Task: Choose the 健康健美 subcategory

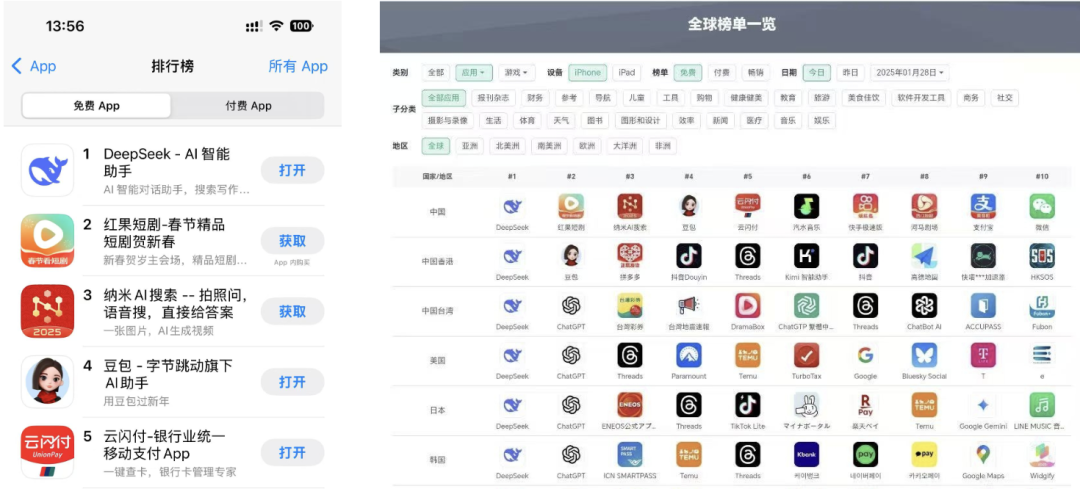Action: tap(745, 98)
